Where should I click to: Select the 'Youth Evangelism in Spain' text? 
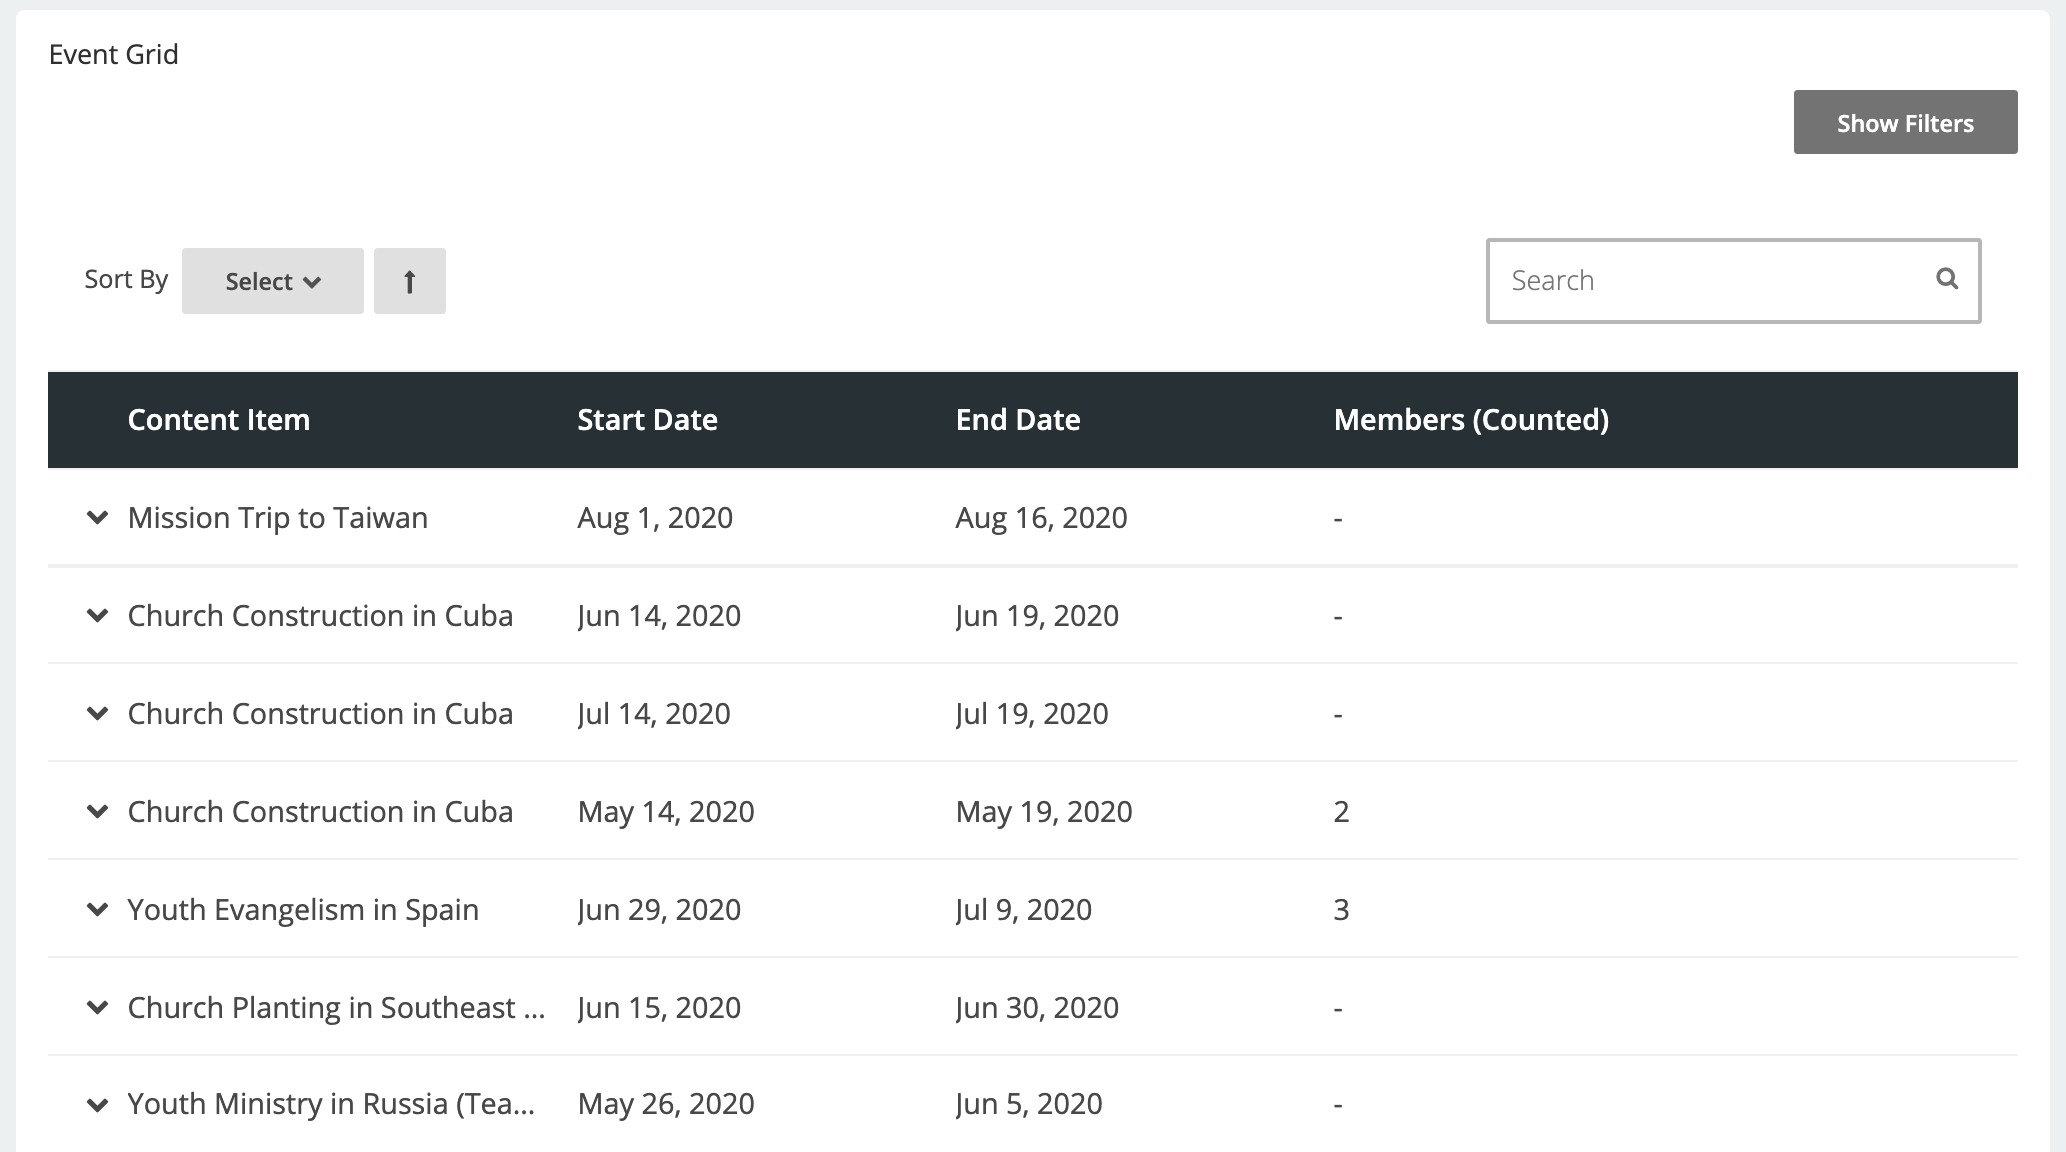point(303,910)
